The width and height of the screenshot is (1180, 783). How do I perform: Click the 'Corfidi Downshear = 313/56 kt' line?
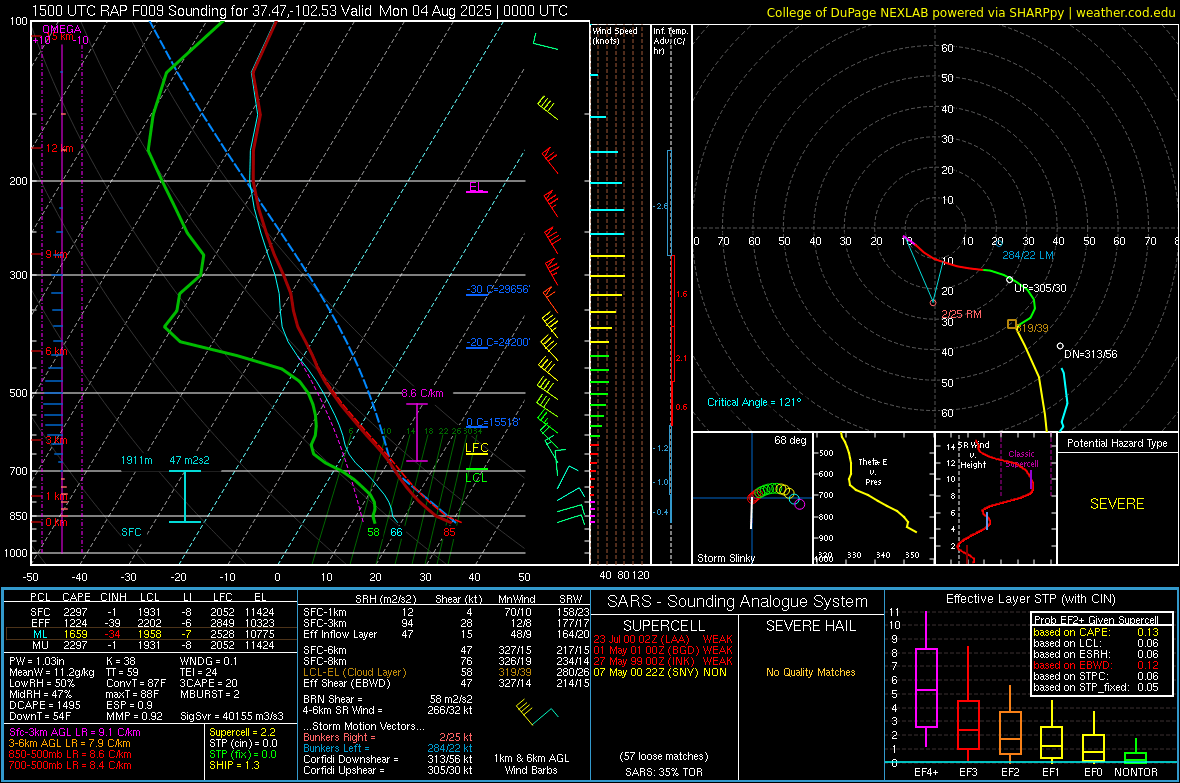point(388,759)
